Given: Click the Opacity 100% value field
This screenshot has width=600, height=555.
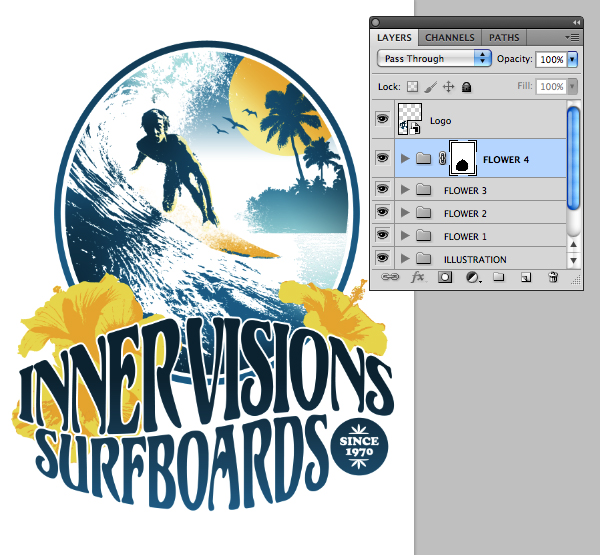Looking at the screenshot, I should [x=551, y=59].
